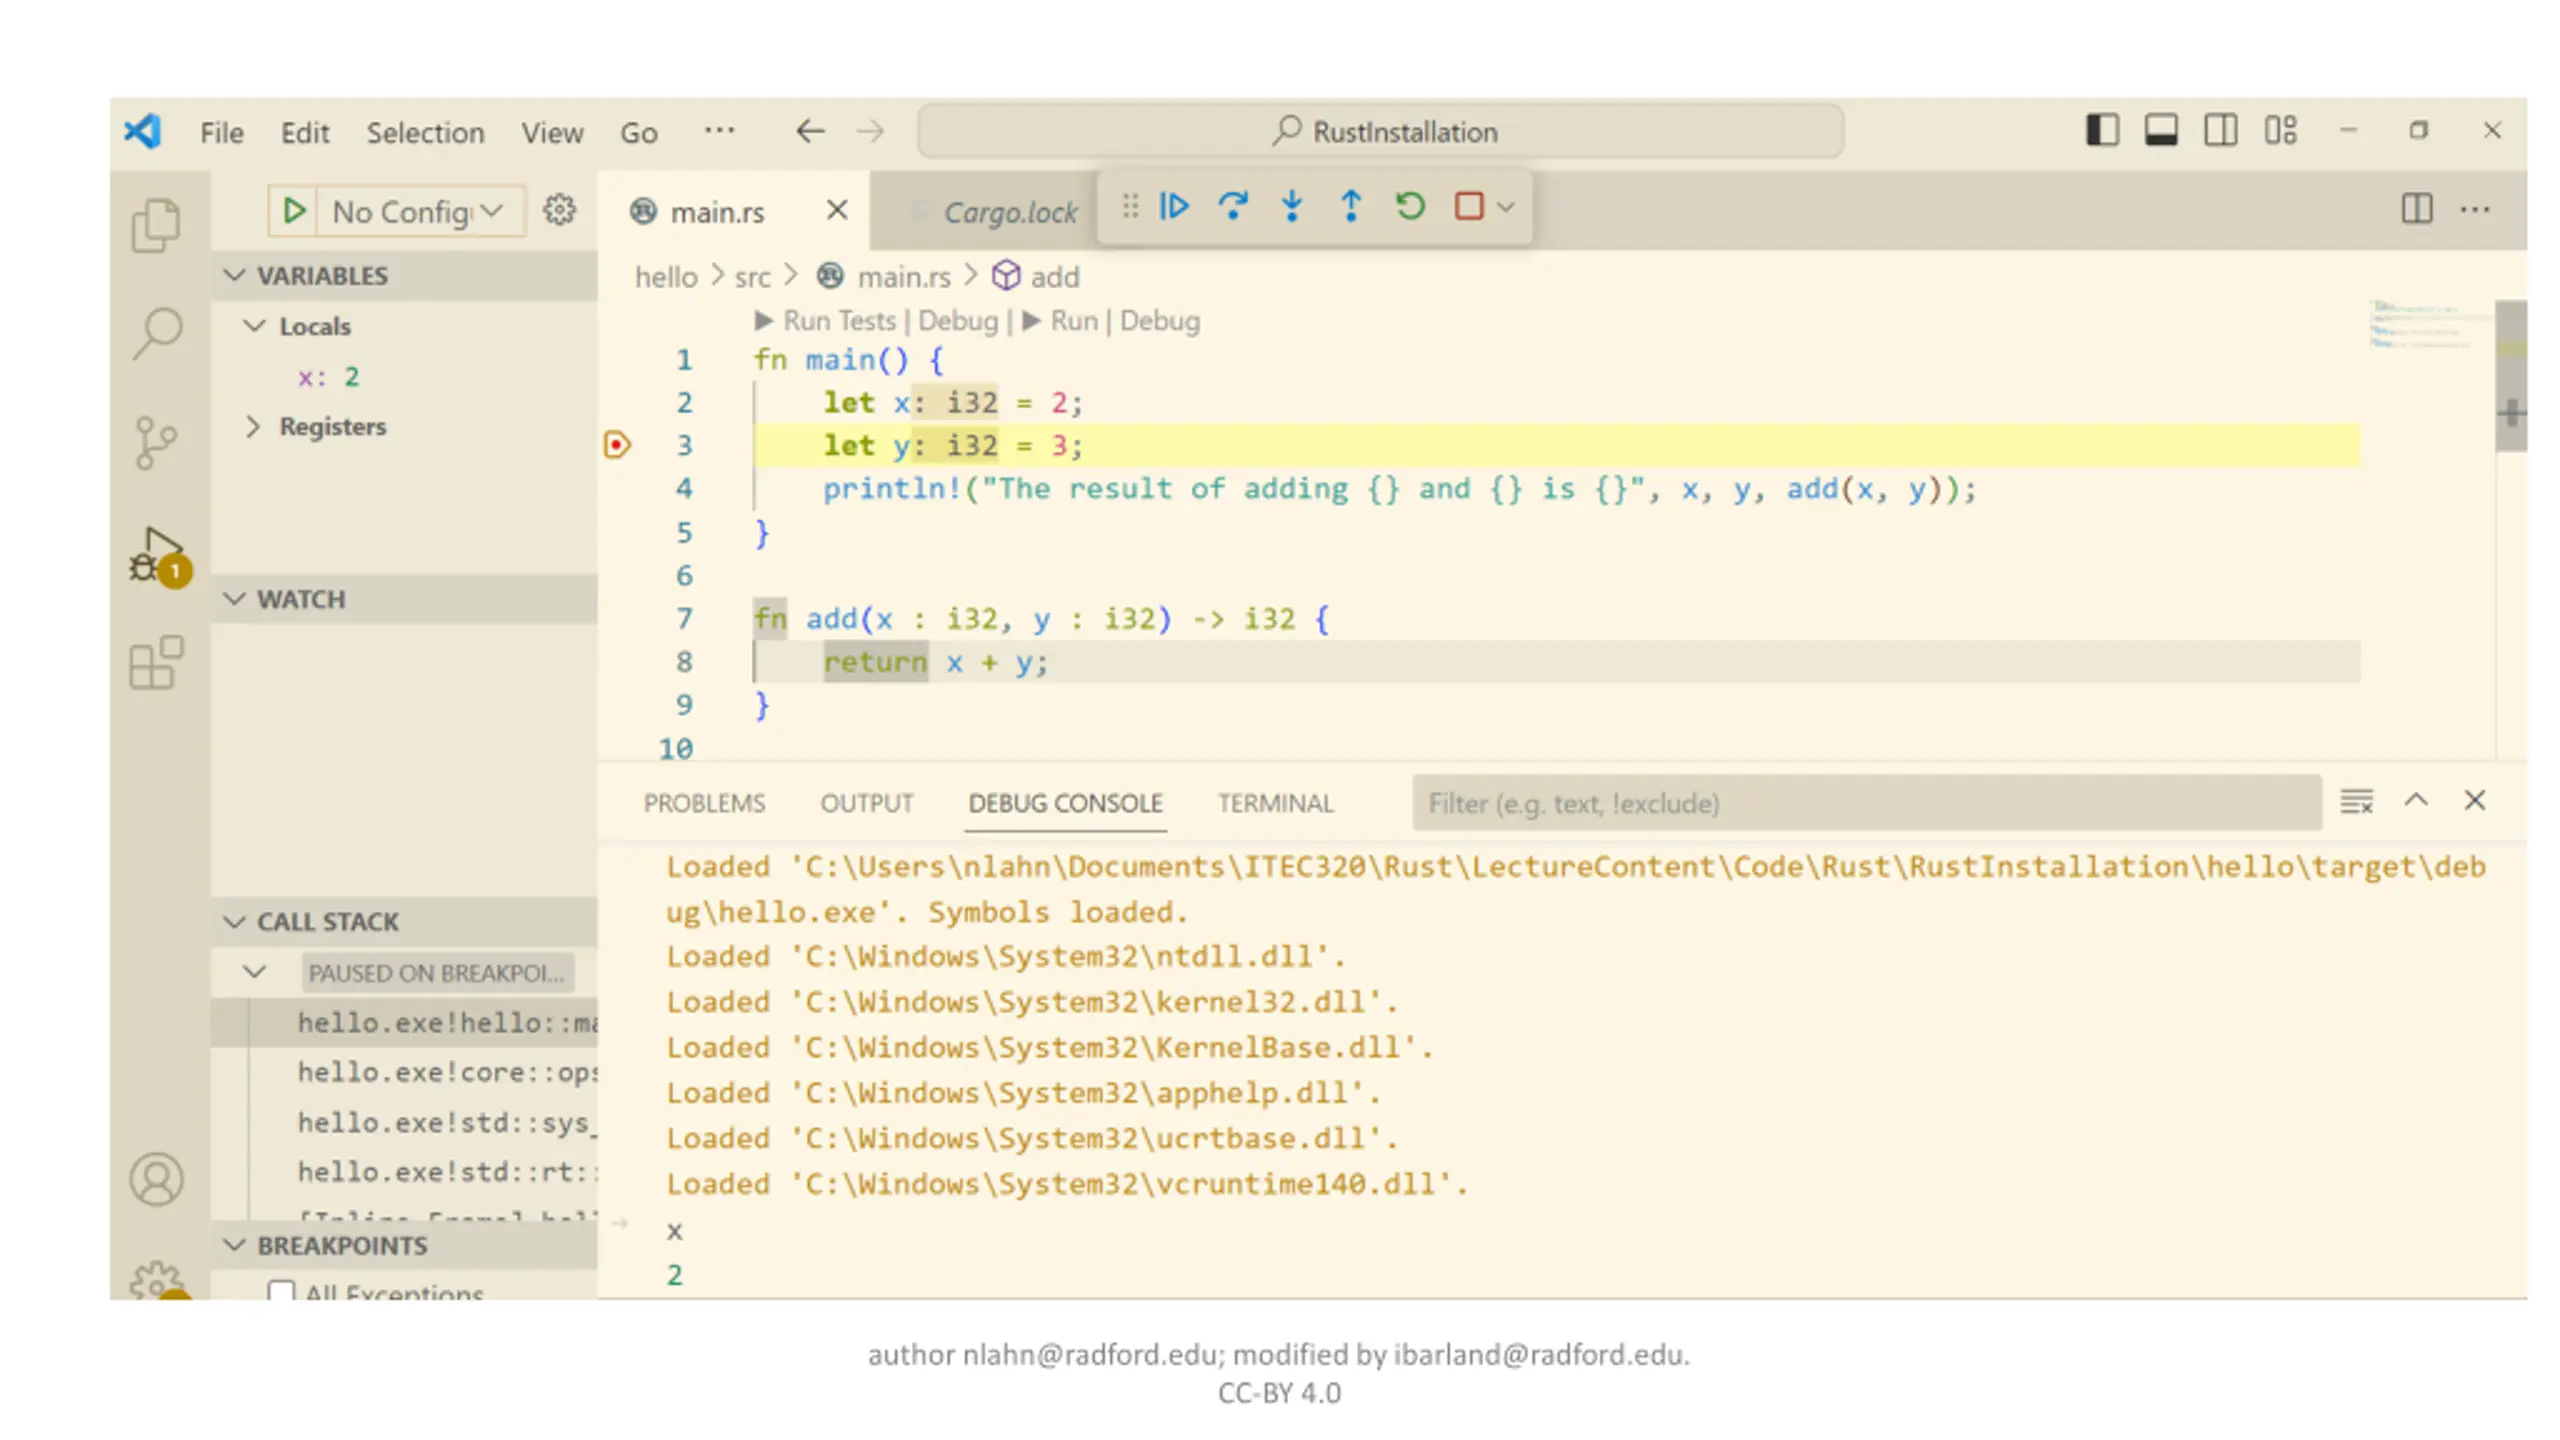Screen dimensions: 2560x1440
Task: Restart the debugging session
Action: (1410, 207)
